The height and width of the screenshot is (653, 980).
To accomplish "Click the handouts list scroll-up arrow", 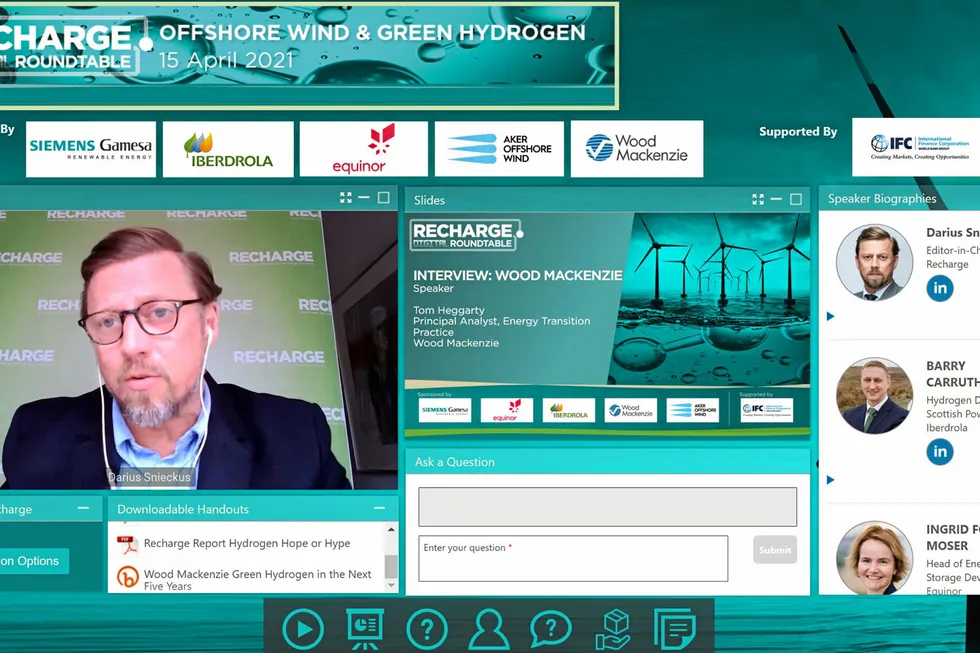I will pos(391,530).
